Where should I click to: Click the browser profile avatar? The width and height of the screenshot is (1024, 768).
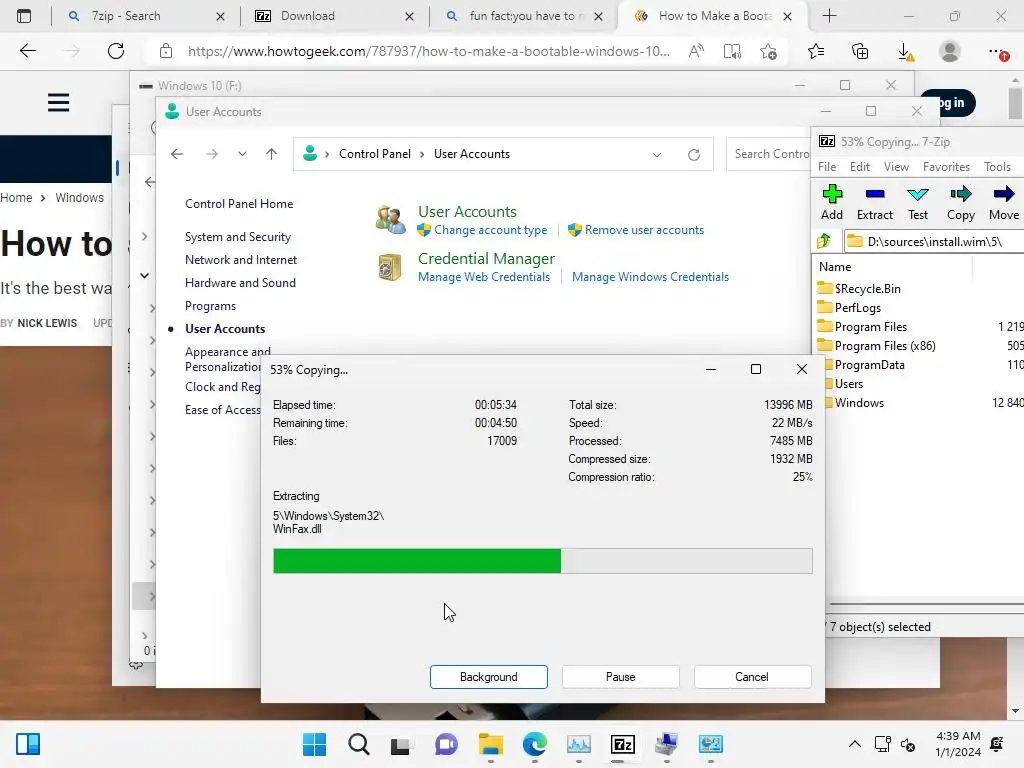[x=950, y=51]
